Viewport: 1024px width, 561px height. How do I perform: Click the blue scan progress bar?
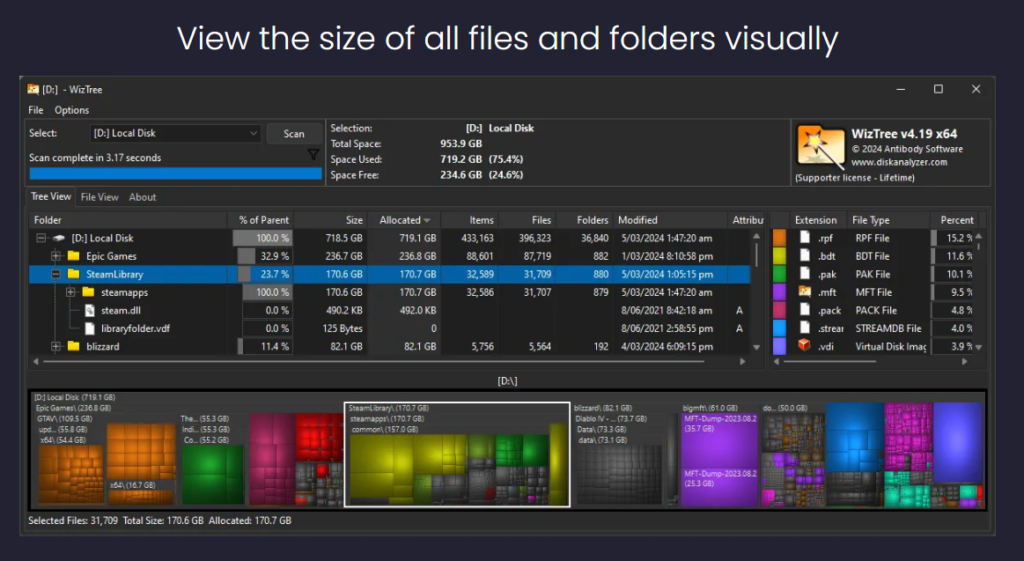(176, 174)
